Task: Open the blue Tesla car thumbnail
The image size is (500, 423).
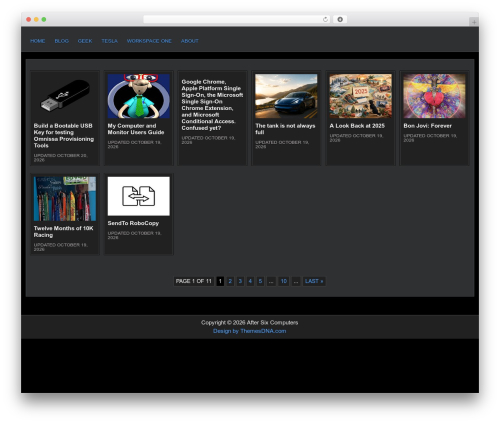Action: (286, 96)
